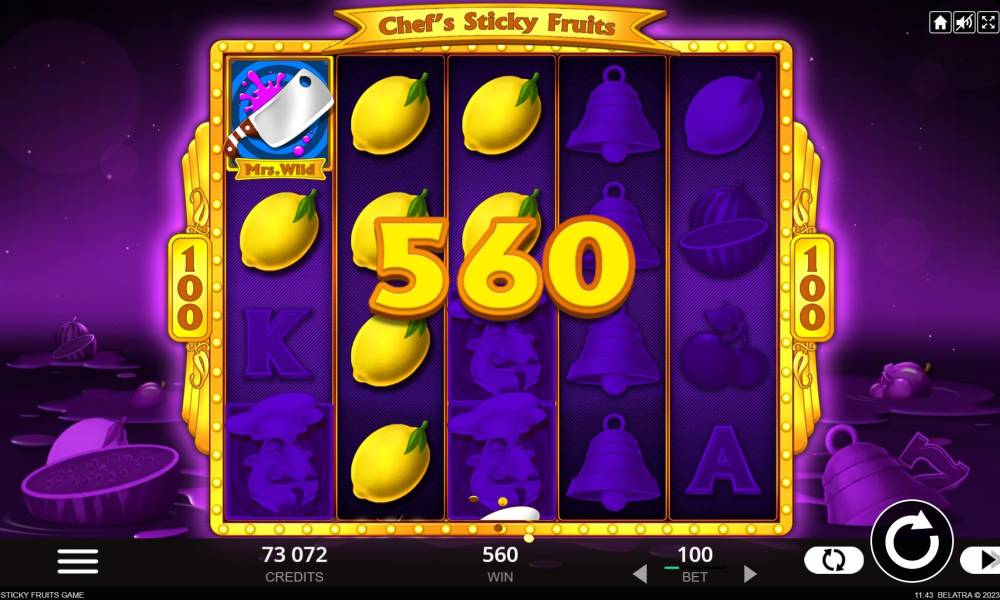Increase bet with right arrow

click(750, 573)
